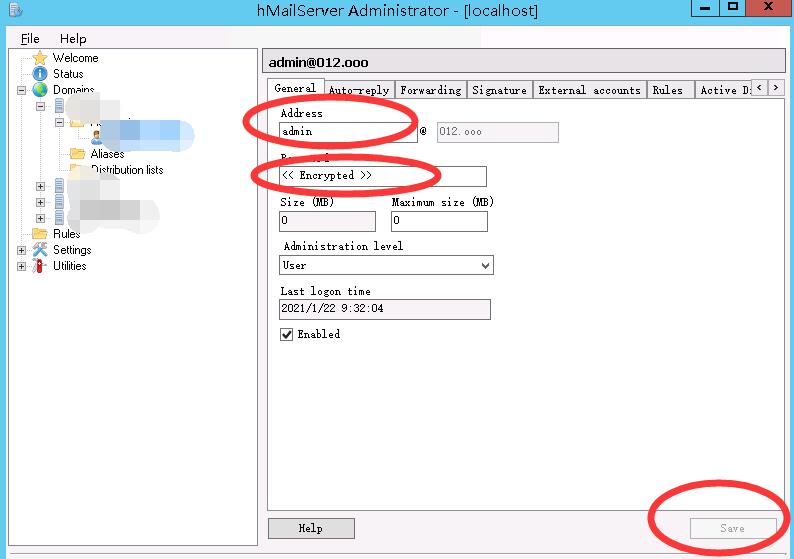
Task: Expand the Settings tree node
Action: [22, 250]
